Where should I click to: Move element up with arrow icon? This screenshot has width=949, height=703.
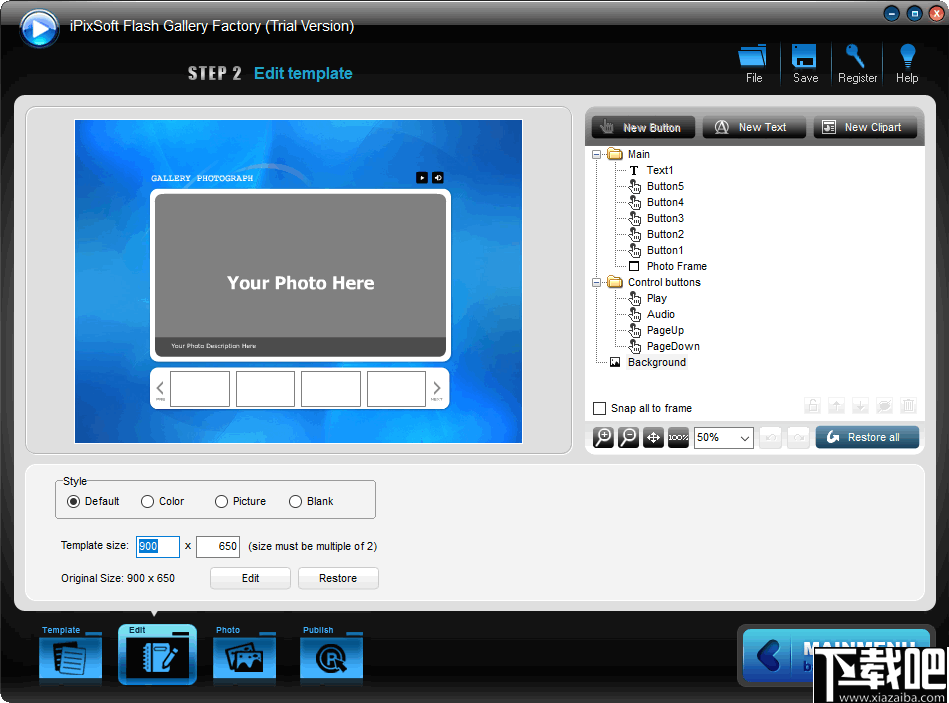836,405
